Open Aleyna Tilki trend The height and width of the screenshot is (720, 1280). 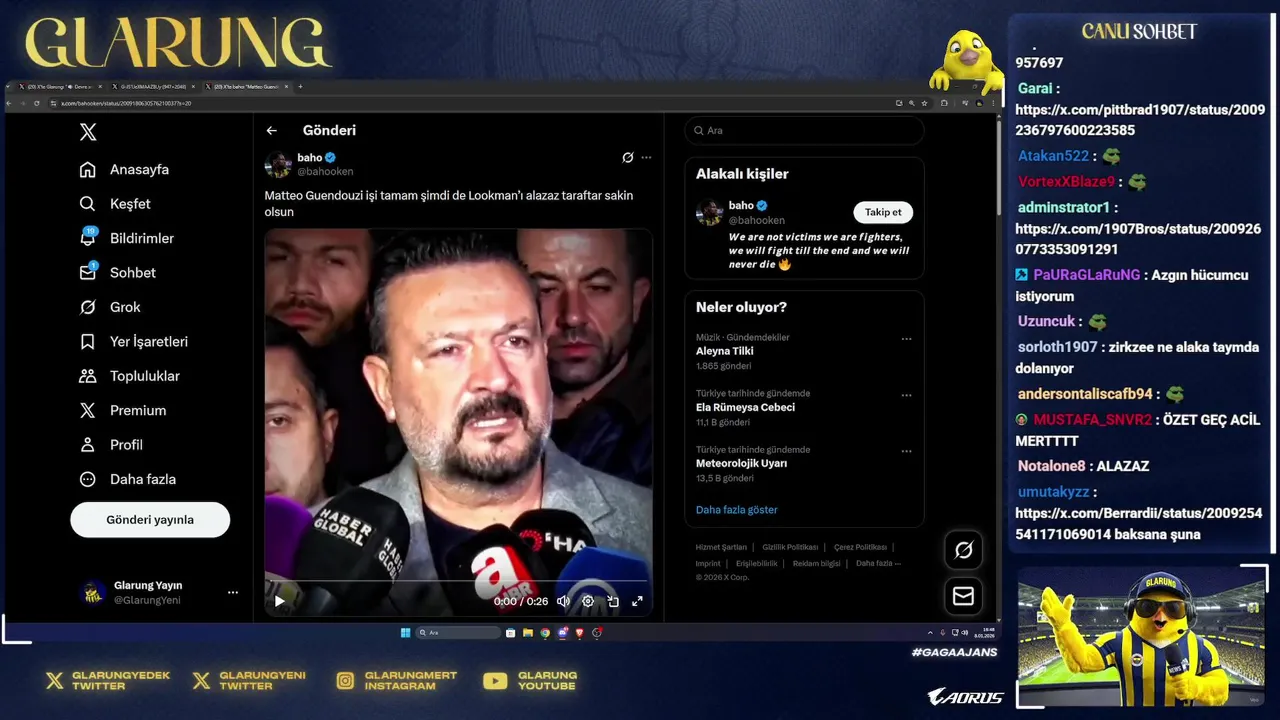tap(725, 351)
